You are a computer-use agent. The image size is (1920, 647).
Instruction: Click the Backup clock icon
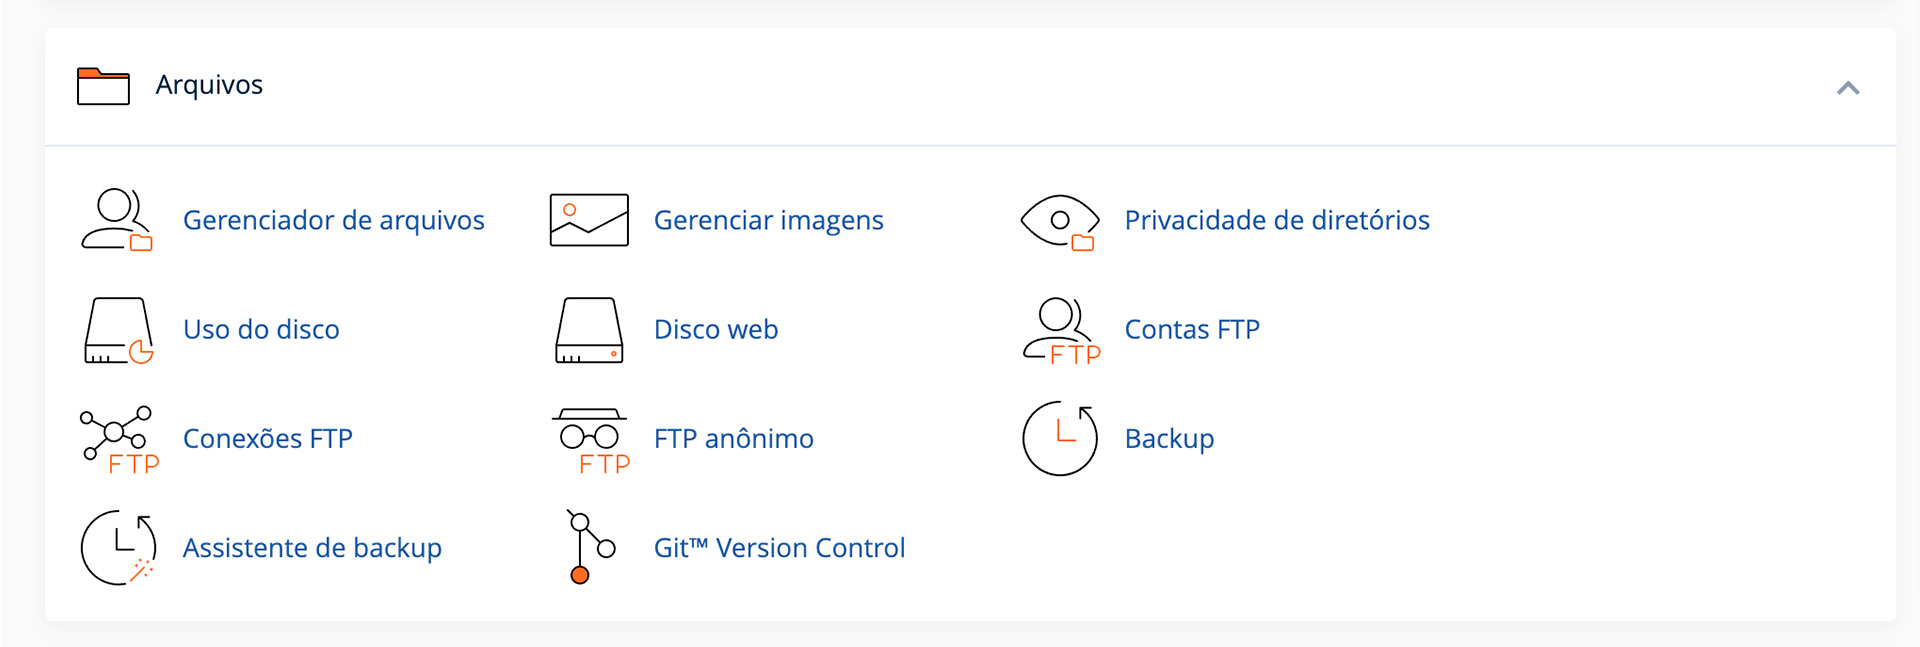point(1059,439)
